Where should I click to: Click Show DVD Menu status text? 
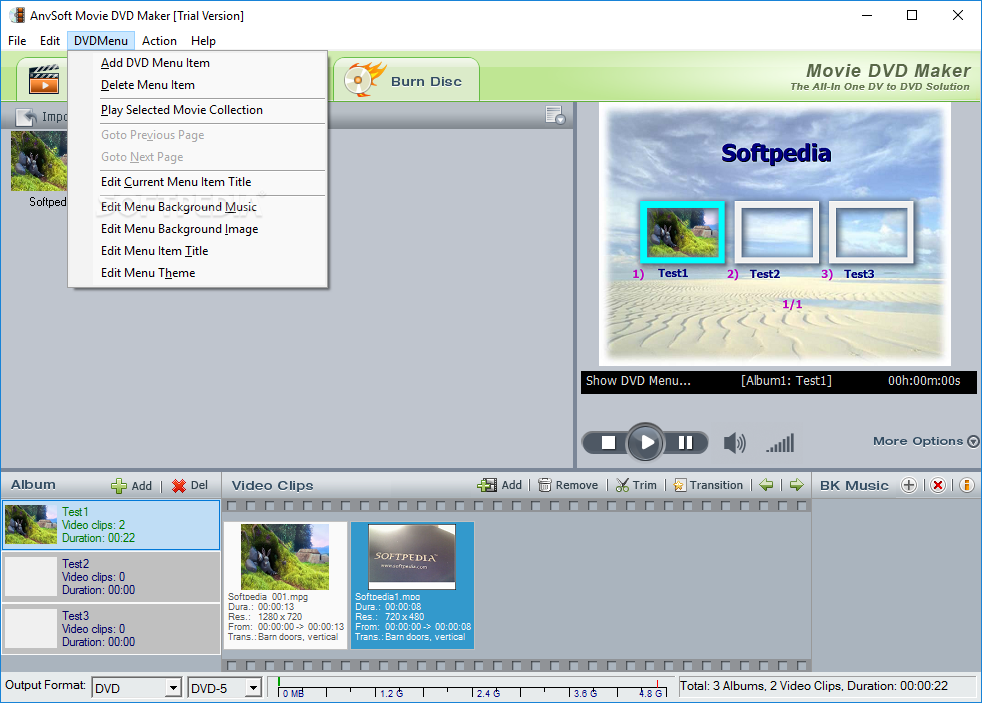[x=638, y=381]
